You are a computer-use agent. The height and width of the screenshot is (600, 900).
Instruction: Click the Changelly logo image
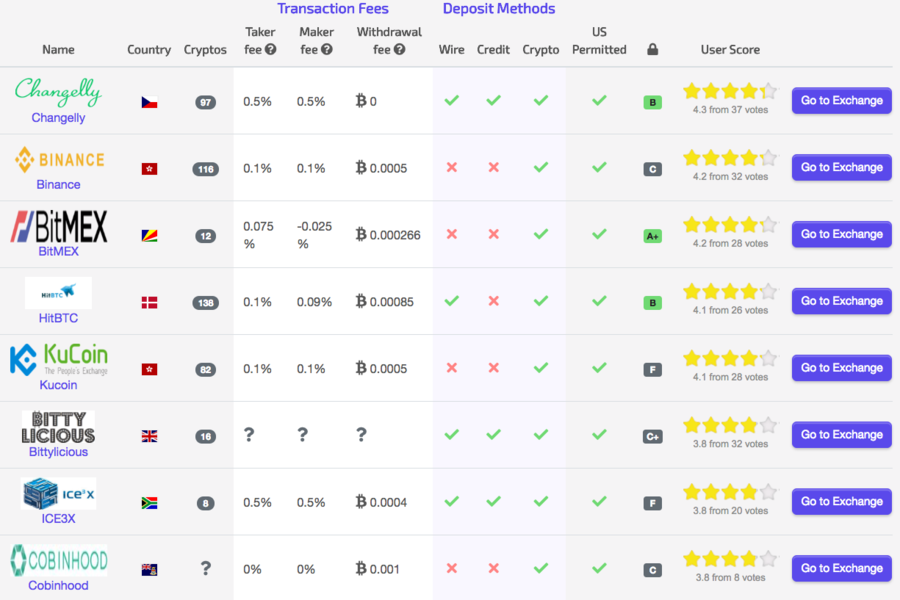click(x=58, y=91)
